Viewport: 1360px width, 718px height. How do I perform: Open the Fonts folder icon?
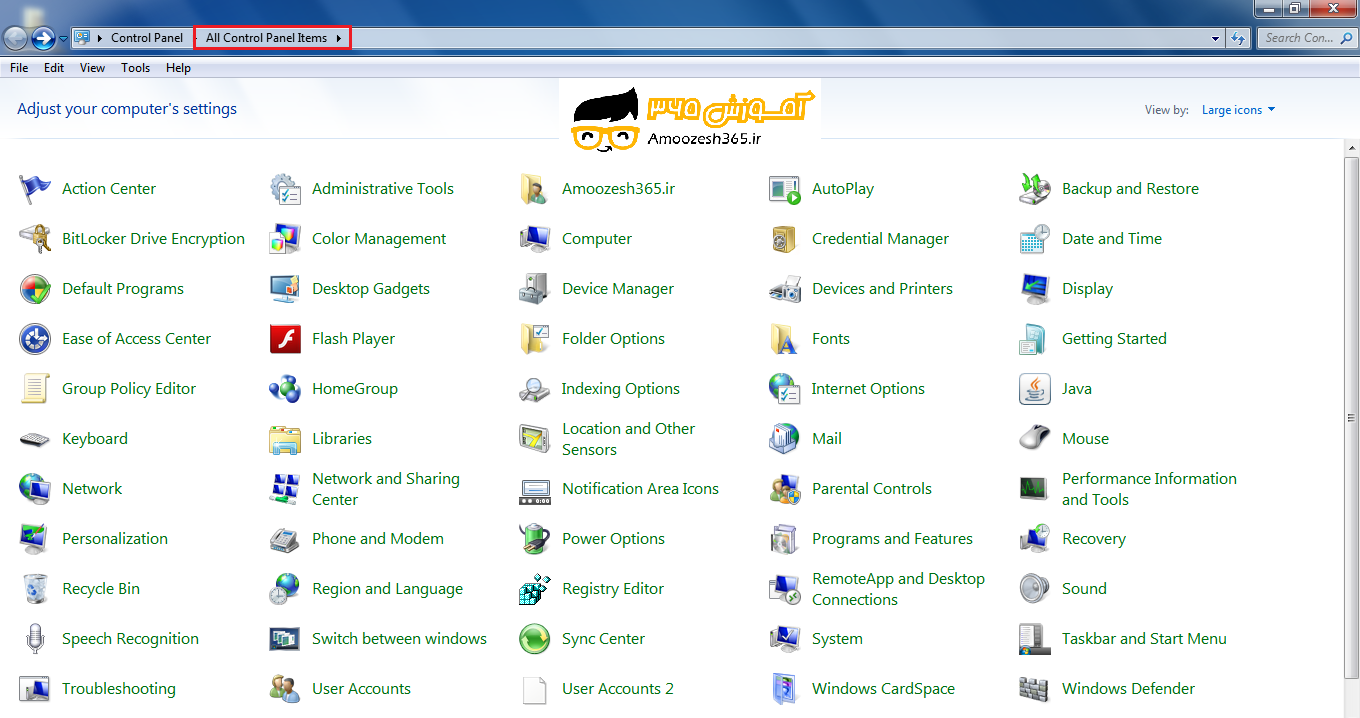point(785,339)
